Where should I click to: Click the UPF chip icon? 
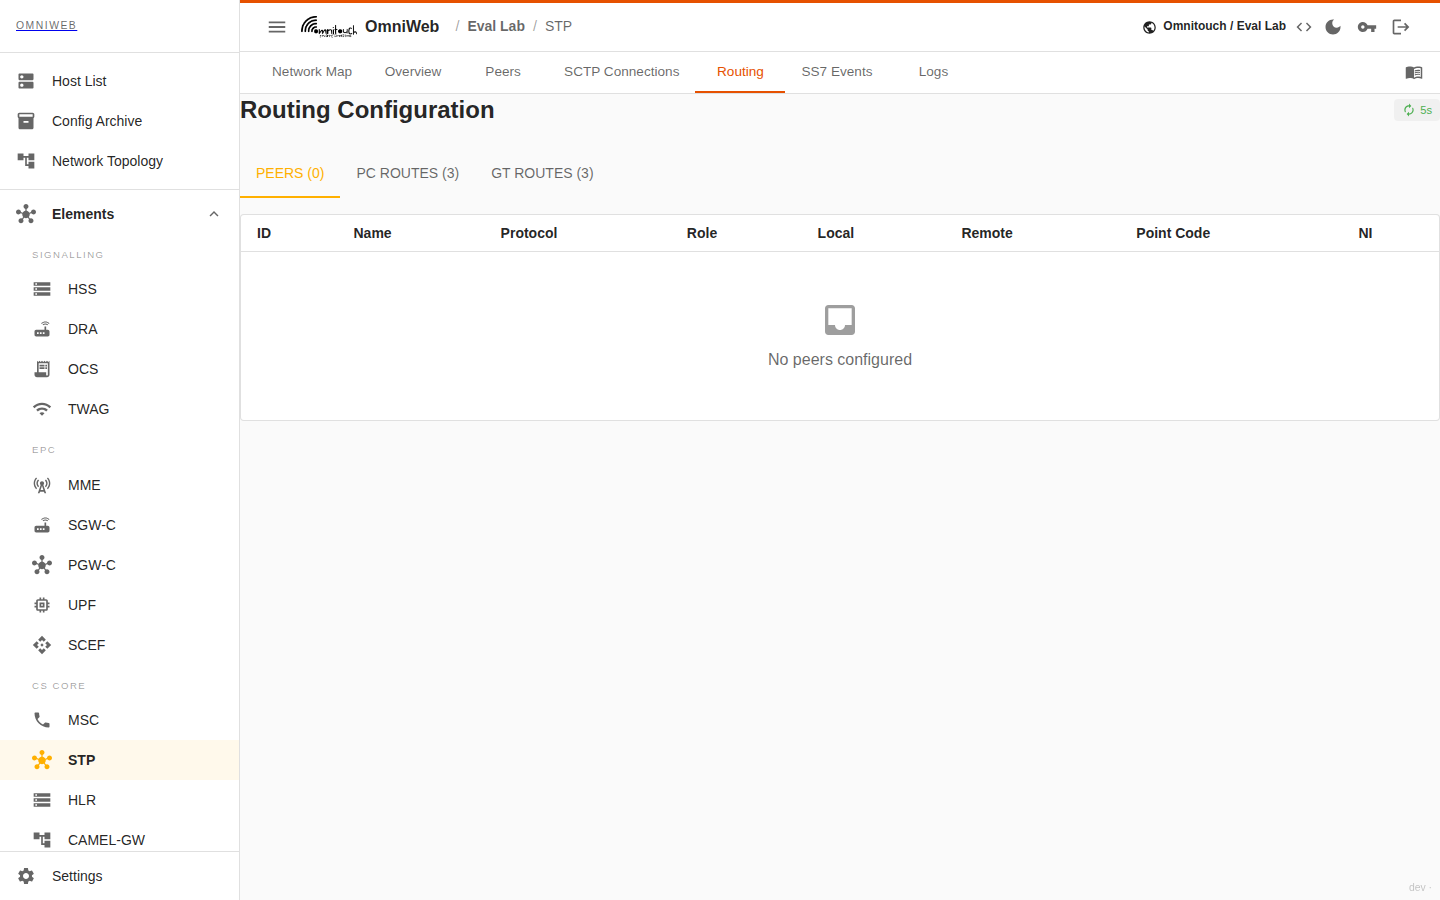click(x=42, y=605)
